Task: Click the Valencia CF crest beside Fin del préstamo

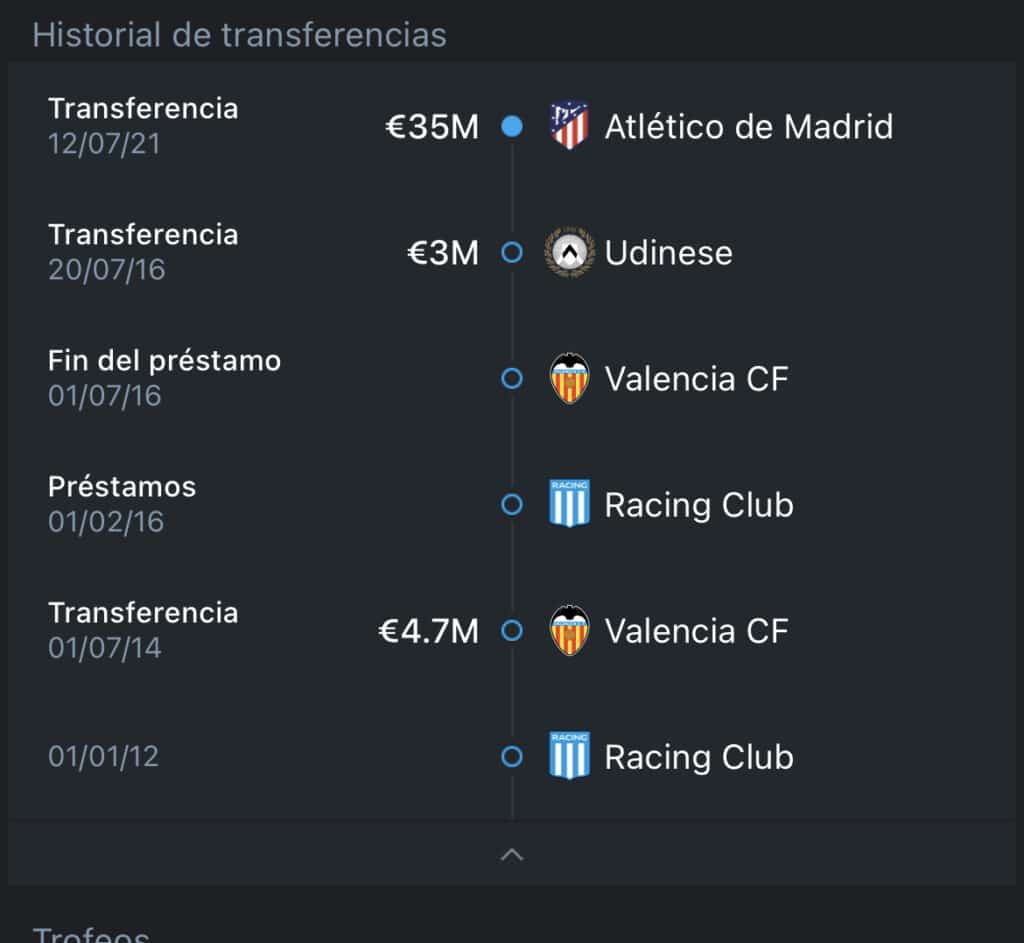Action: (568, 378)
